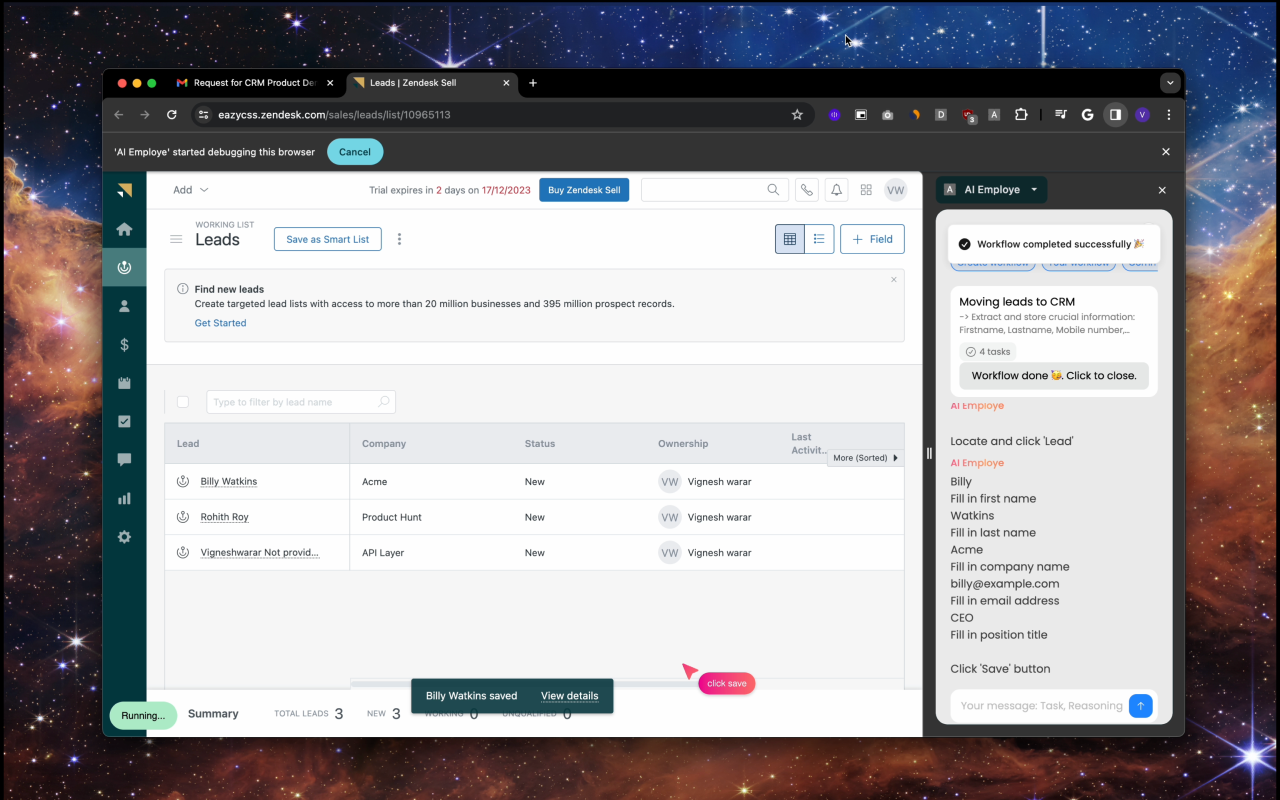Open the notifications bell icon
Viewport: 1280px width, 800px height.
836,190
